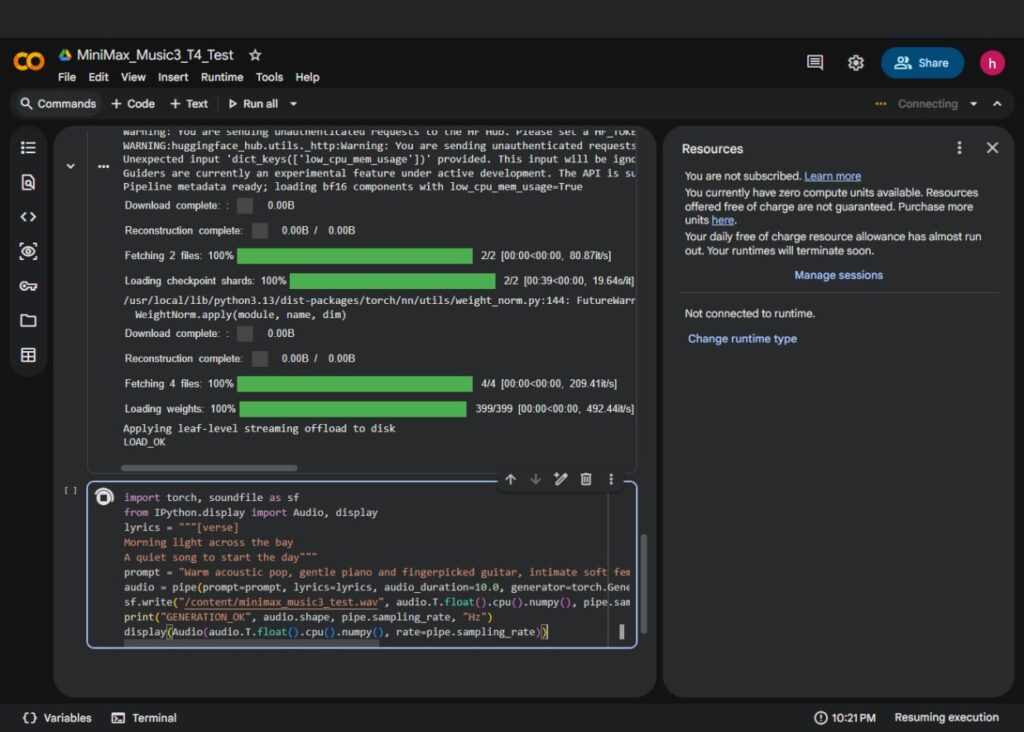Click 'Not connected to runtime.' text
This screenshot has height=732, width=1024.
750,313
